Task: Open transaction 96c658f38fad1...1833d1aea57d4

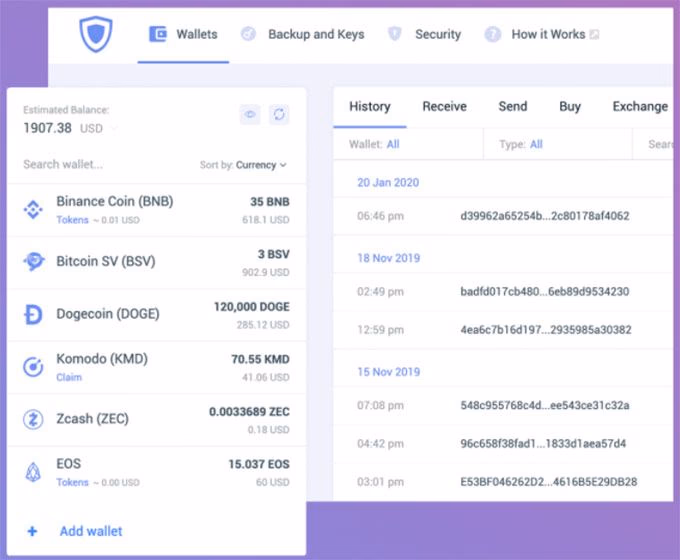Action: 543,443
